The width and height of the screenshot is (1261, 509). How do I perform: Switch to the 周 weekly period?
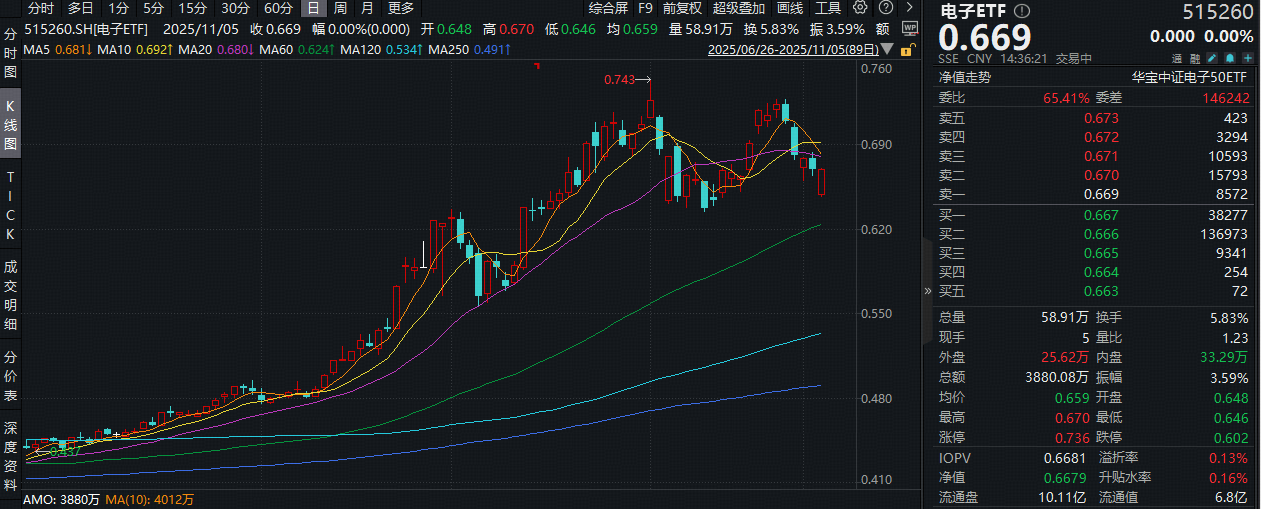pyautogui.click(x=340, y=8)
